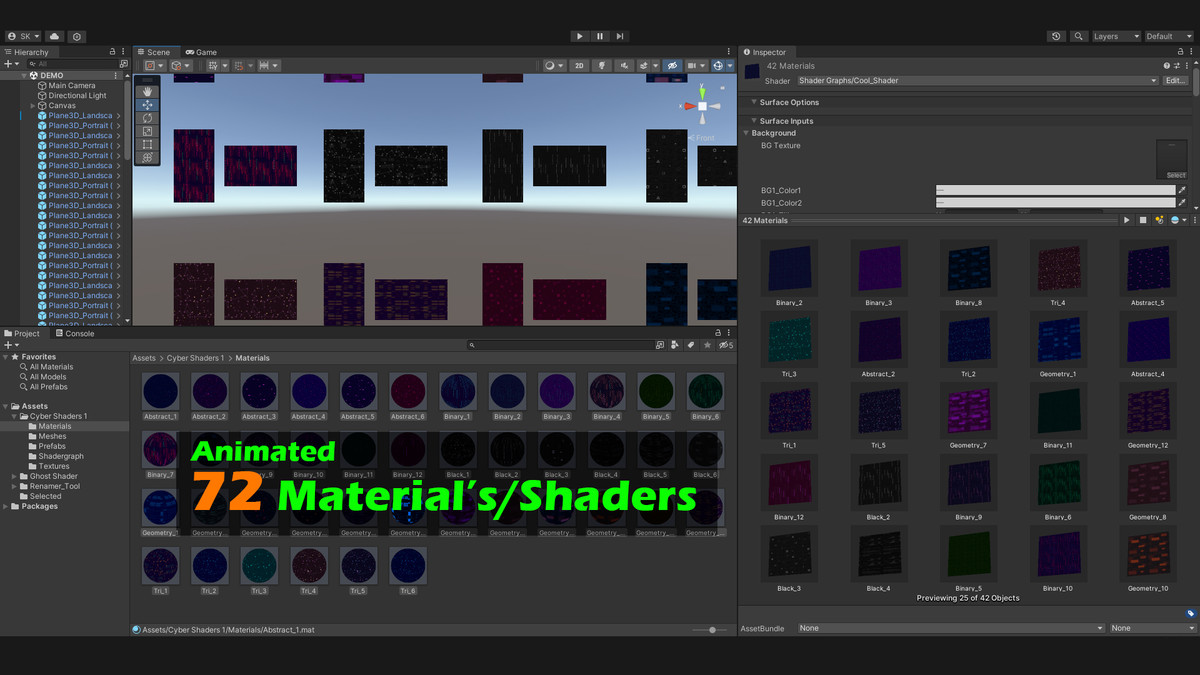Lock the Inspector panel
This screenshot has height=675, width=1200.
tap(1180, 52)
